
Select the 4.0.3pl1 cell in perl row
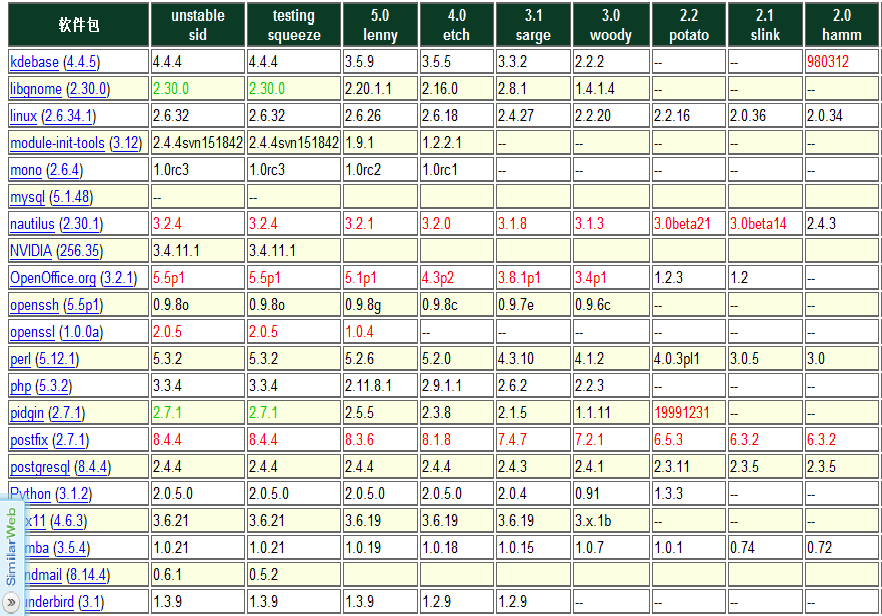(x=688, y=358)
